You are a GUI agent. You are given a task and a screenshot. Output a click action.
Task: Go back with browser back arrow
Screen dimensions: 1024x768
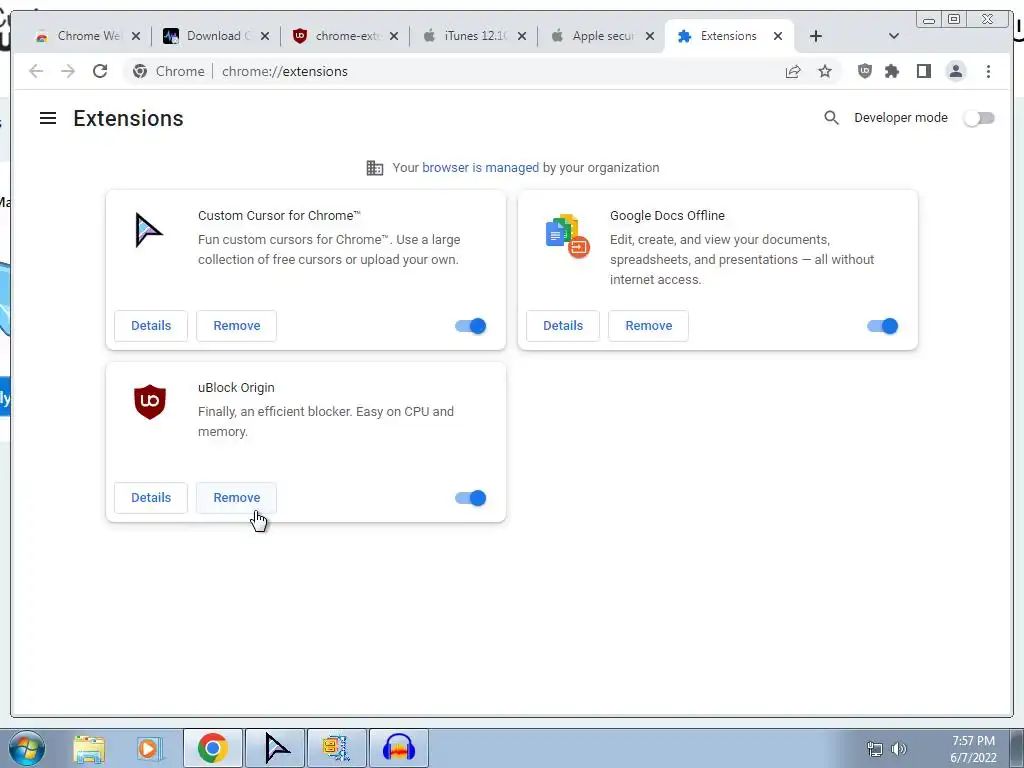pyautogui.click(x=36, y=71)
